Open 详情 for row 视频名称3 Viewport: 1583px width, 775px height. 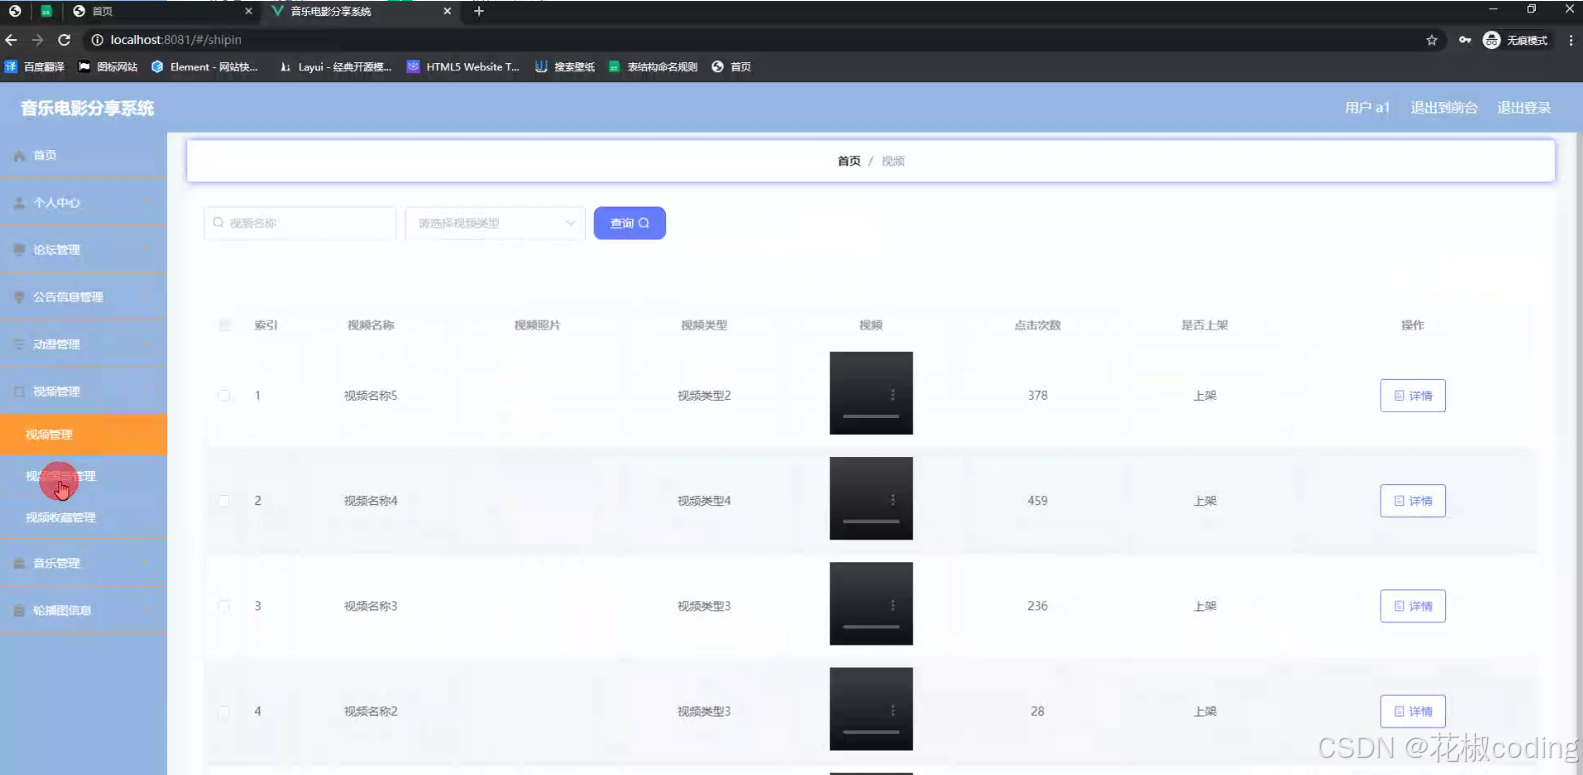pyautogui.click(x=1413, y=606)
